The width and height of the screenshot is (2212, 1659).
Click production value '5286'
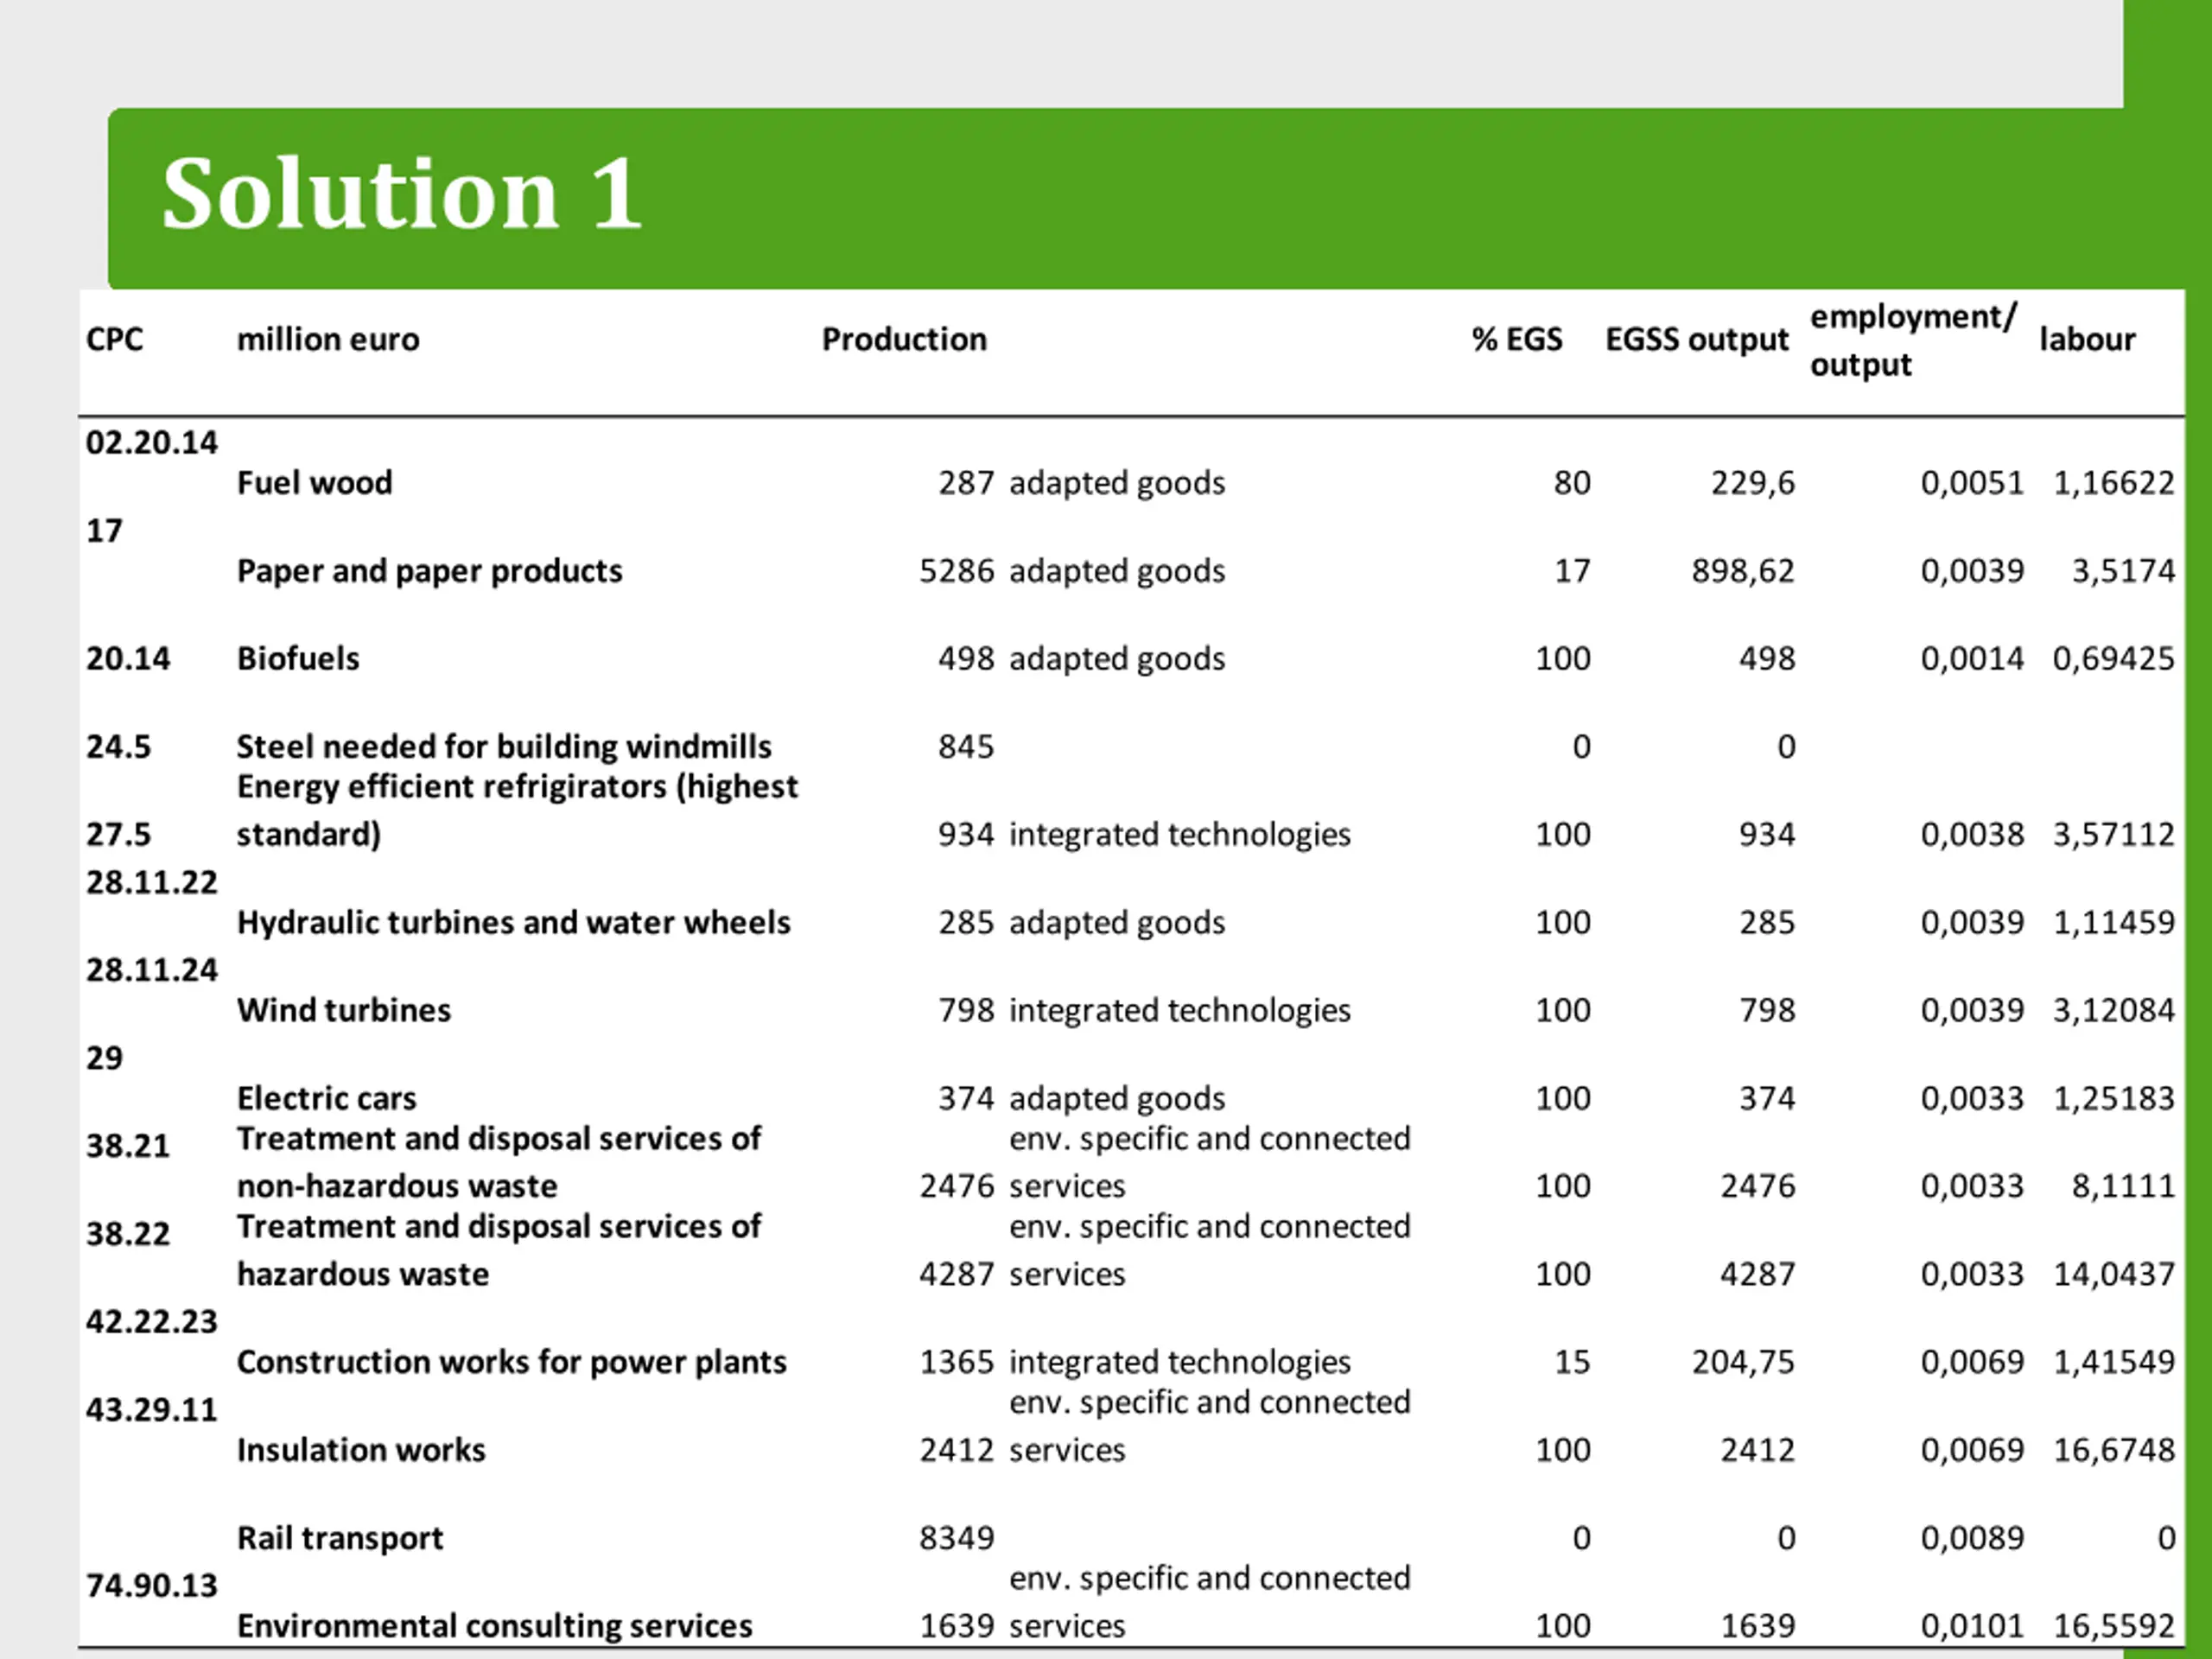pyautogui.click(x=956, y=571)
